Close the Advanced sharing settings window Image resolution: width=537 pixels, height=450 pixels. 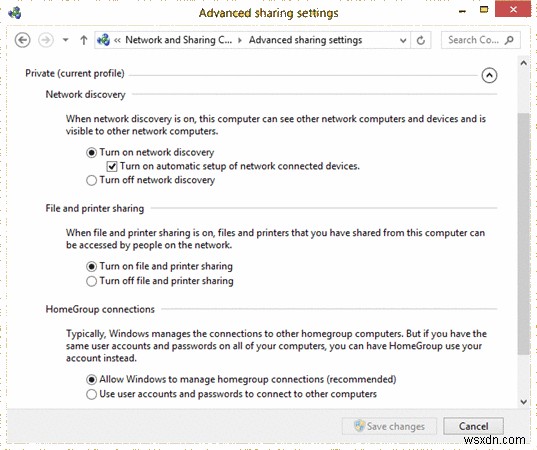(513, 10)
